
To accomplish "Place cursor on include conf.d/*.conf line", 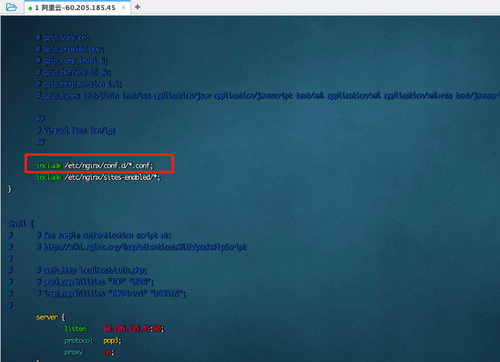I will (95, 165).
